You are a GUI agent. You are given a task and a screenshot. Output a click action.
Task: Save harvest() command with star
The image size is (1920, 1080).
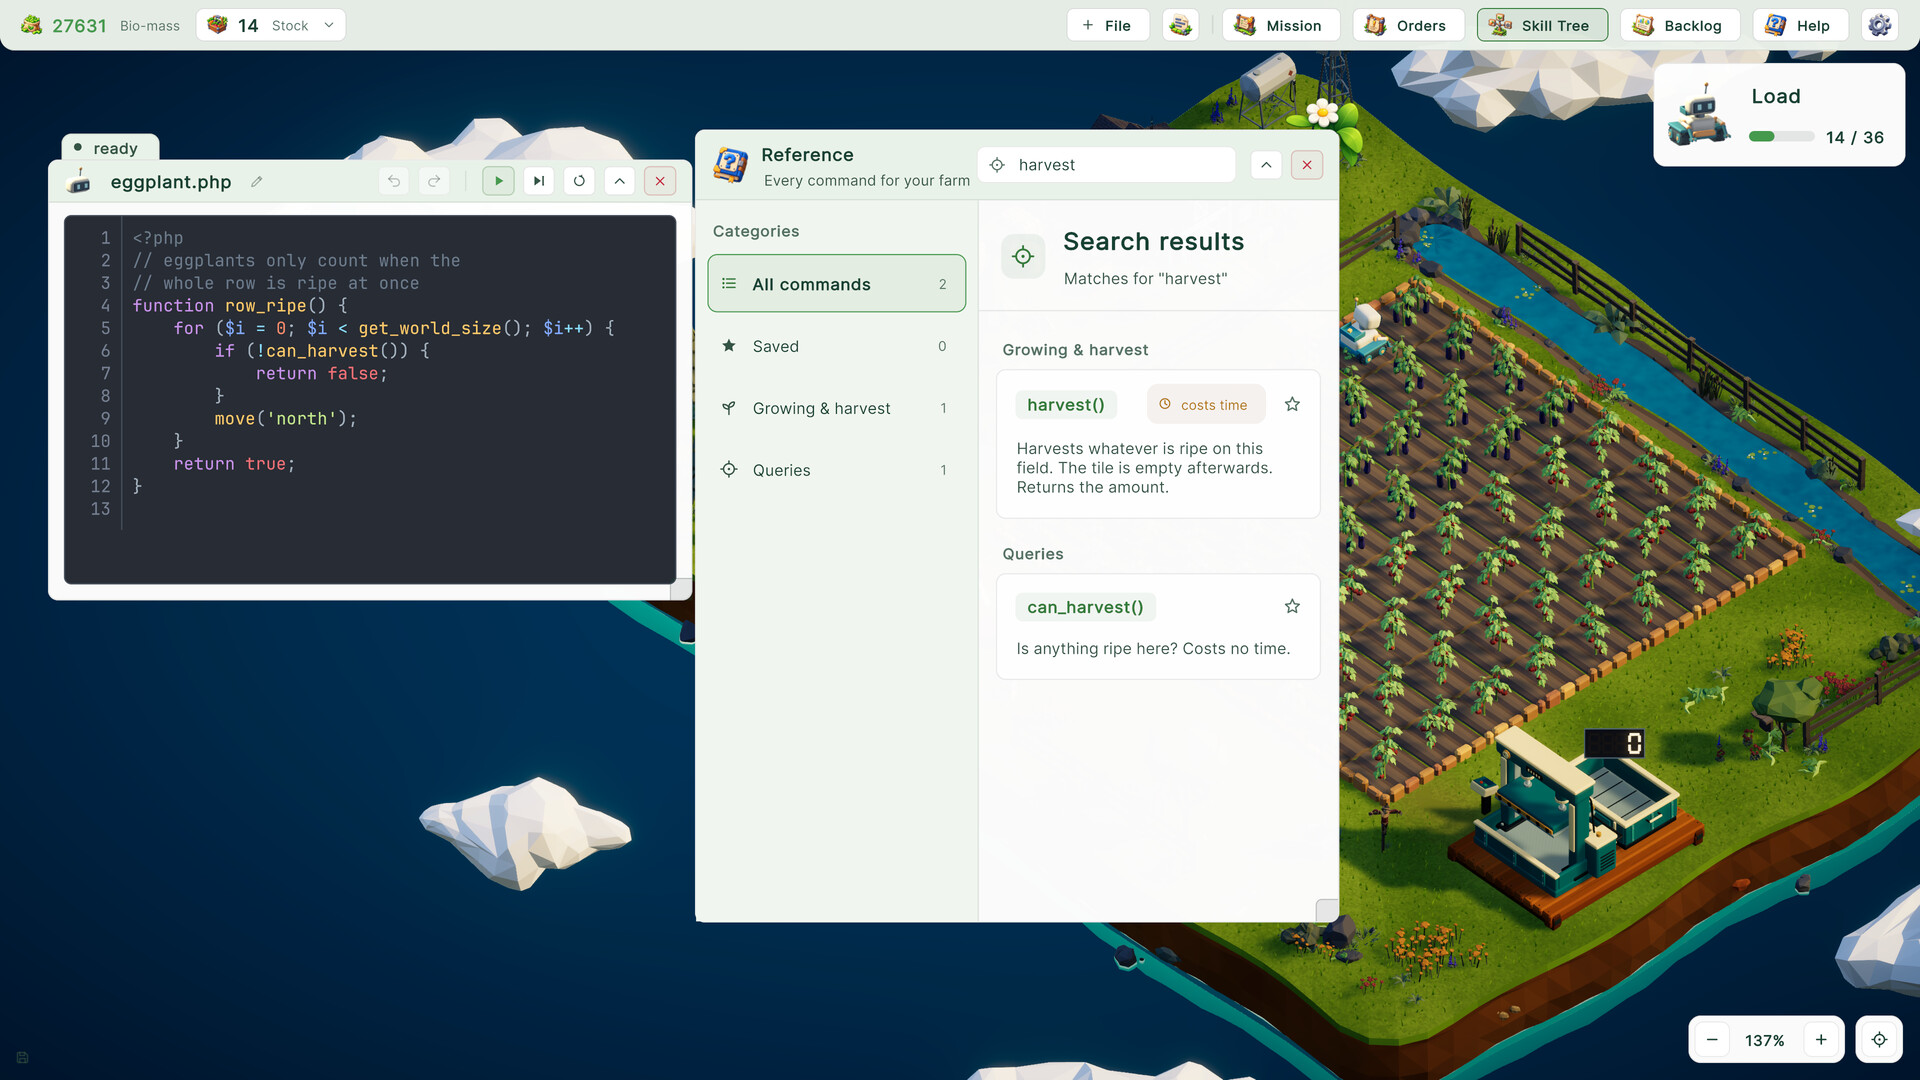pos(1292,404)
